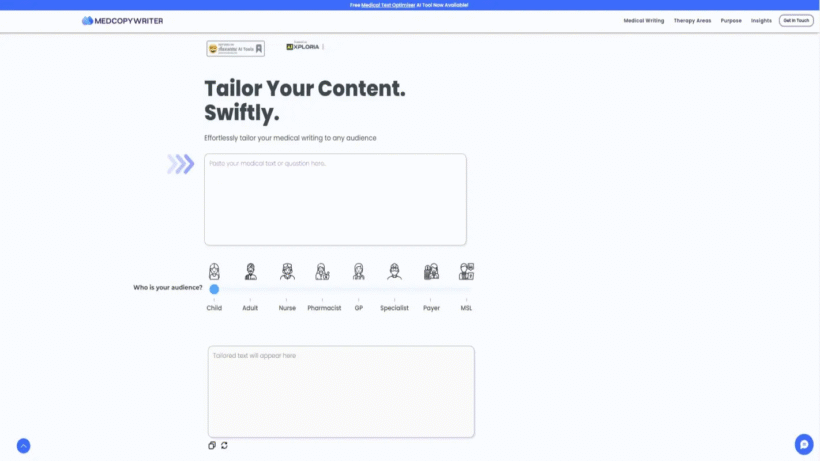
Task: Select the Nurse audience icon
Action: click(x=287, y=271)
